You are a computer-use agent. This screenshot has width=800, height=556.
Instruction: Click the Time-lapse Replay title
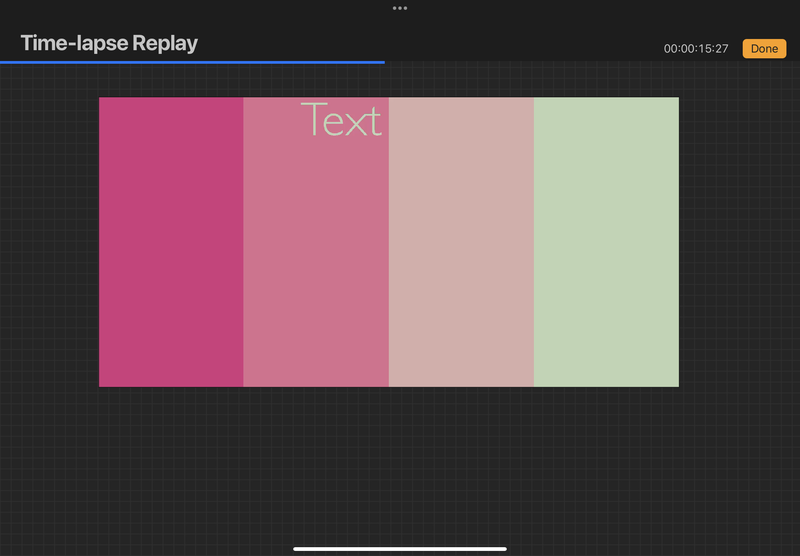click(x=109, y=43)
